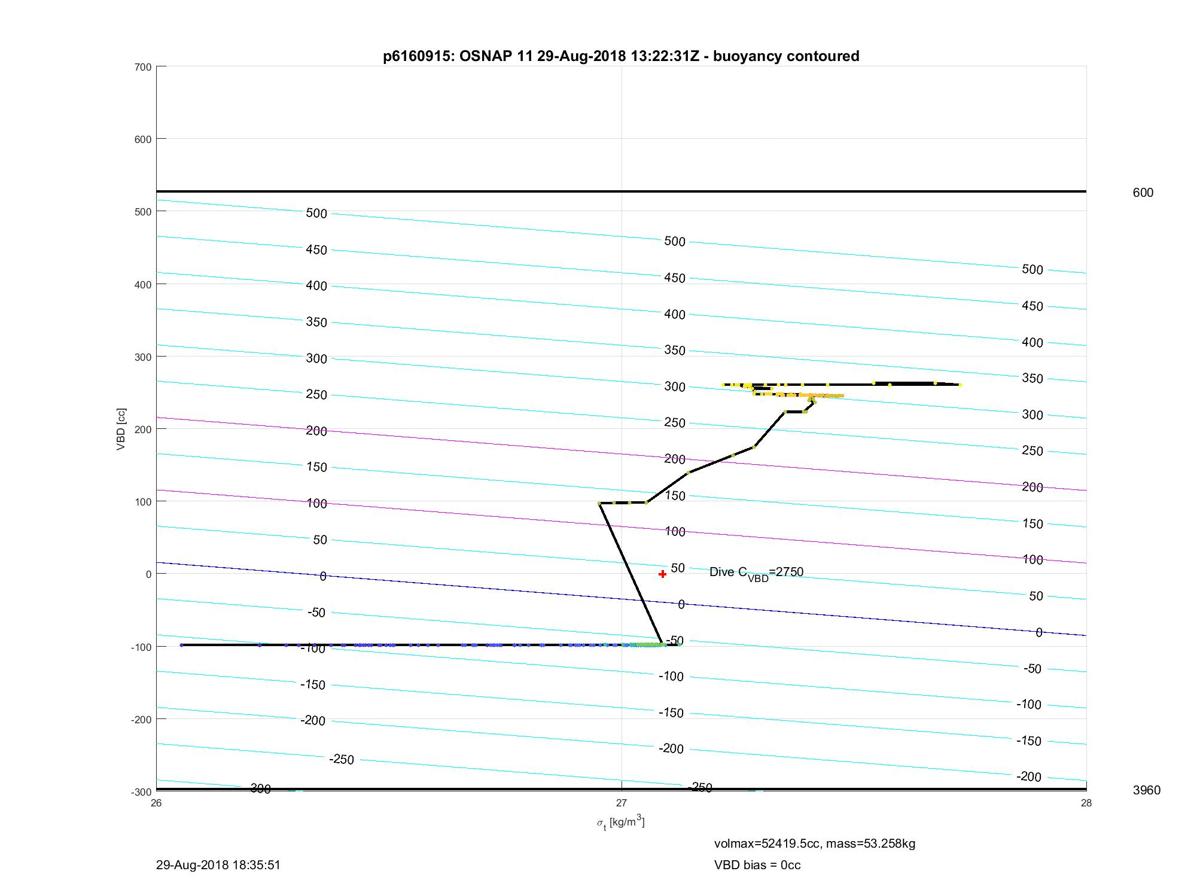Select the x-axis tick label "28"

1086,803
